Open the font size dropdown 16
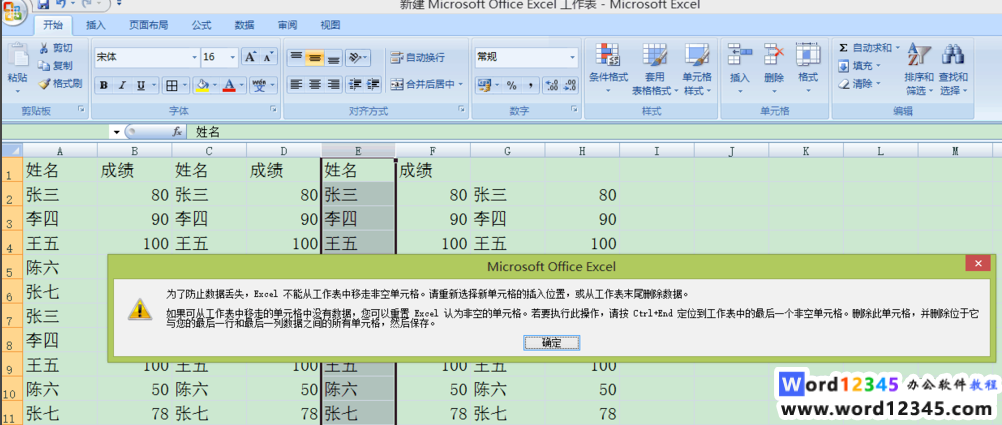Viewport: 1002px width, 425px height. tap(233, 57)
